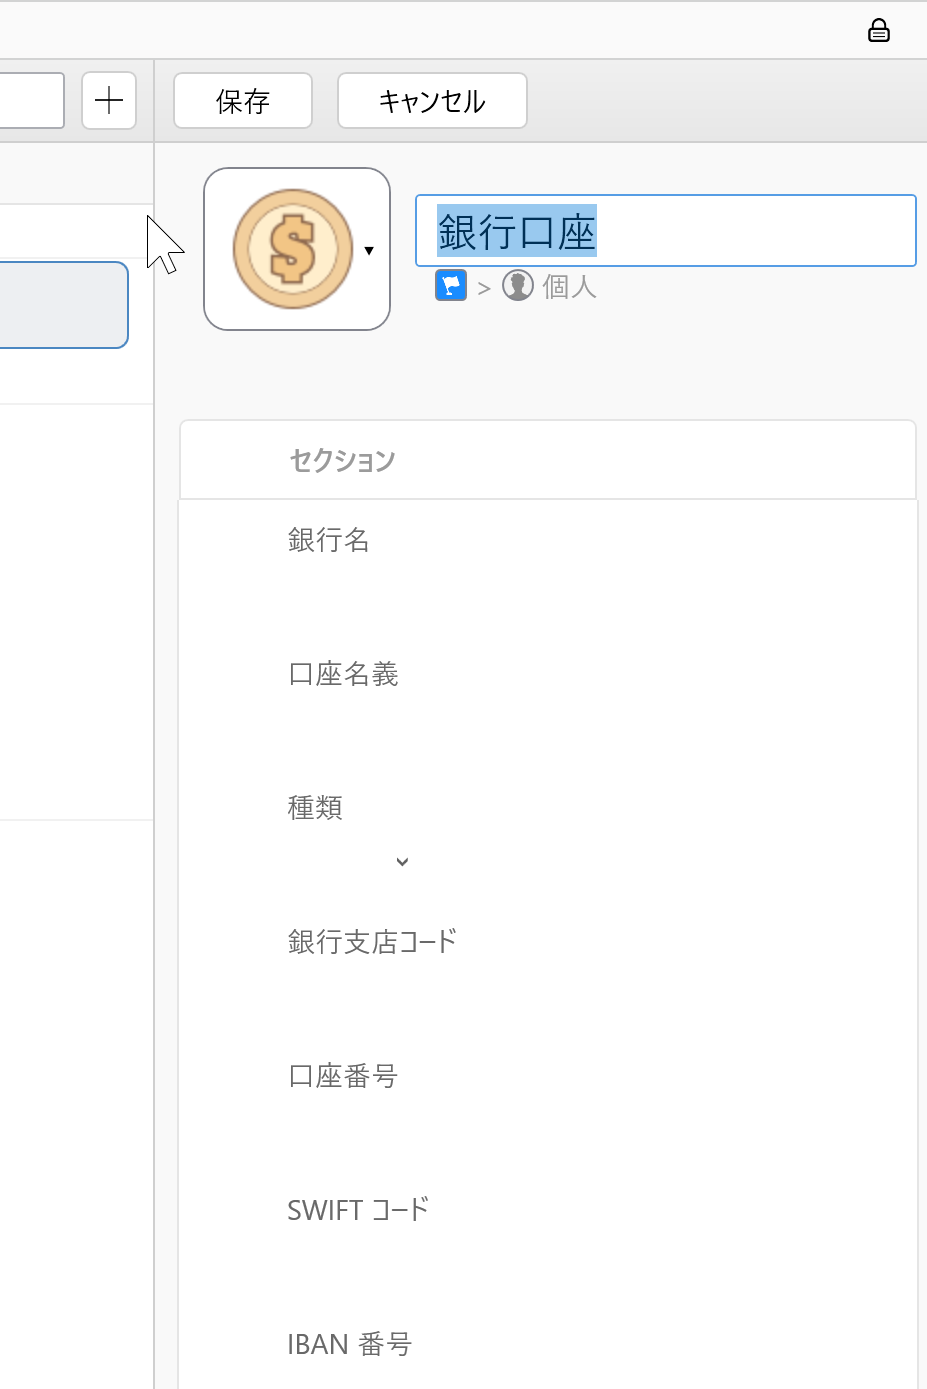Click the lock icon in the title bar
Viewport: 927px width, 1389px height.
(878, 31)
